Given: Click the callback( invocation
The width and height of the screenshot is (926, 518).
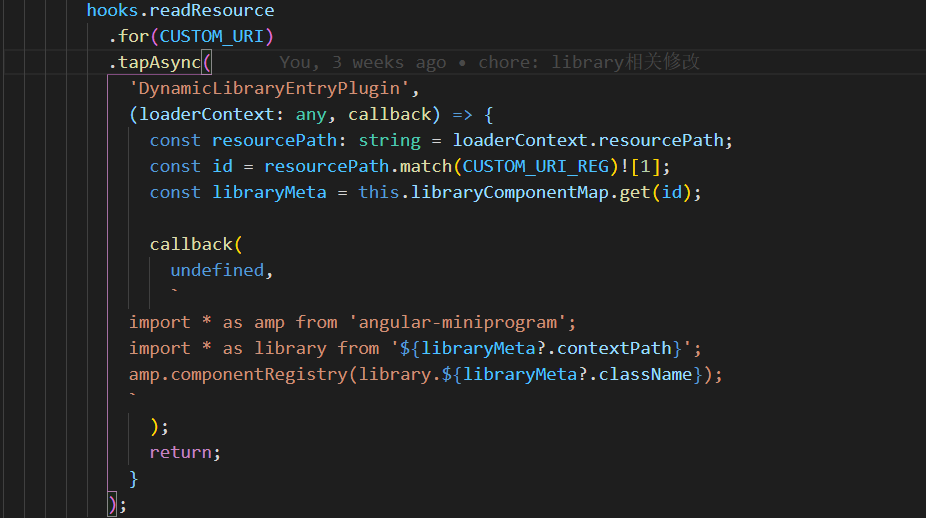Looking at the screenshot, I should click(x=196, y=245).
